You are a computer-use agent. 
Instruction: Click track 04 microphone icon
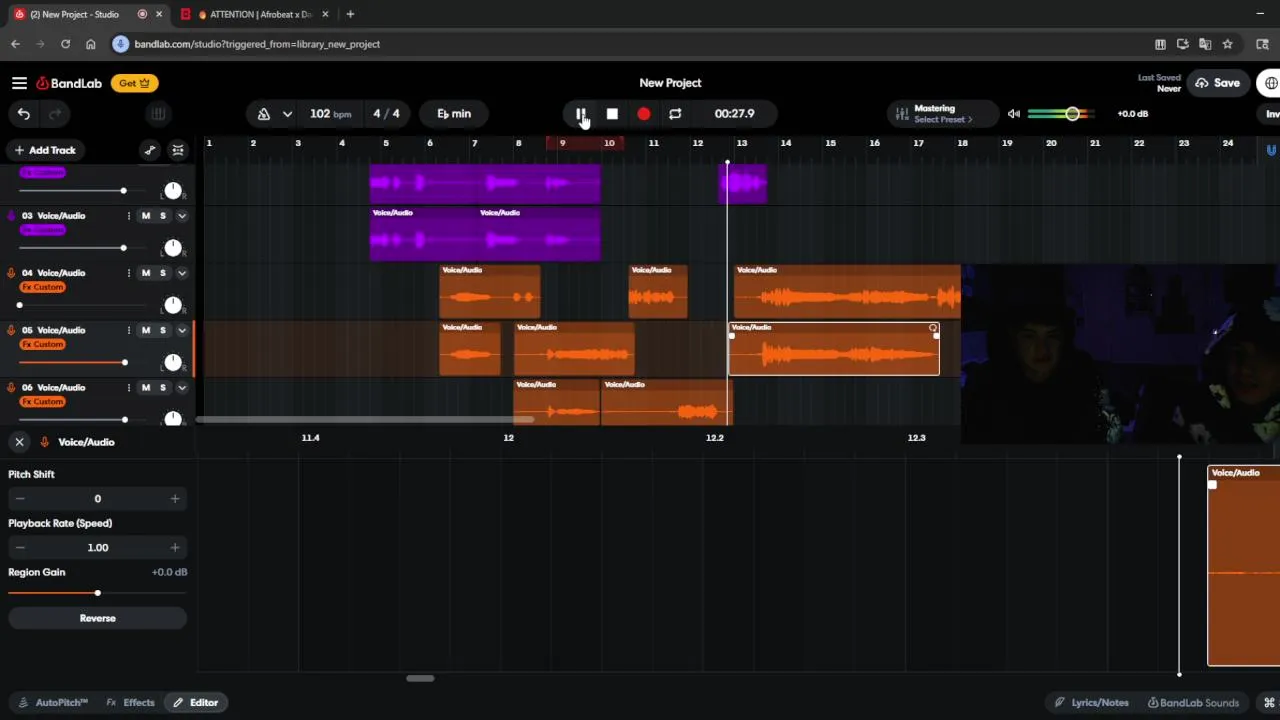point(11,273)
